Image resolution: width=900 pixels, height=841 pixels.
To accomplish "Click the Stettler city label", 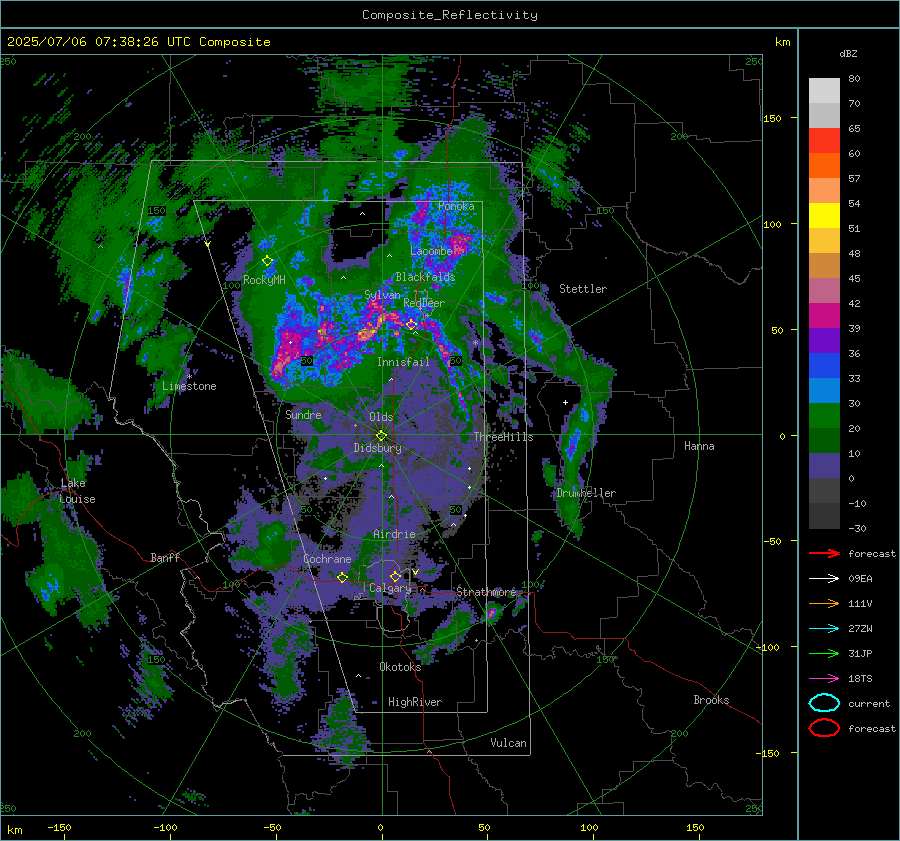I will click(x=583, y=289).
